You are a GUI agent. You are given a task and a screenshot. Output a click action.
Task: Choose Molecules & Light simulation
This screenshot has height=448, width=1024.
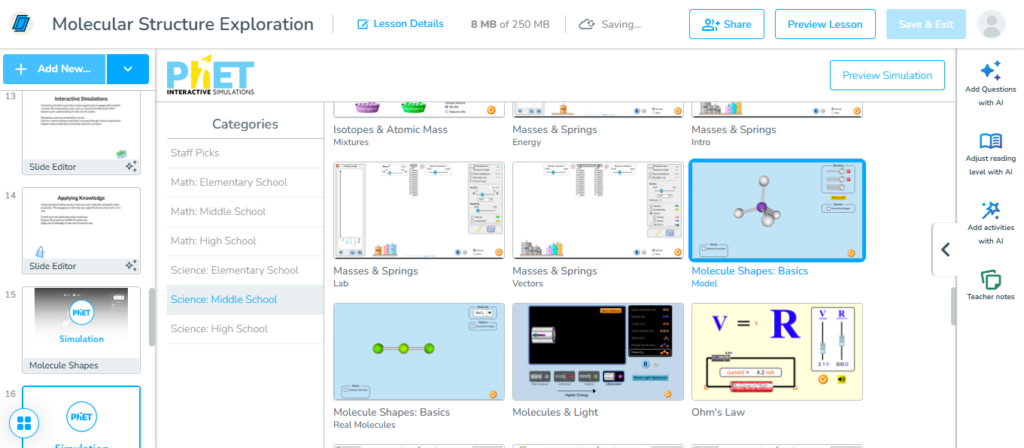tap(598, 352)
